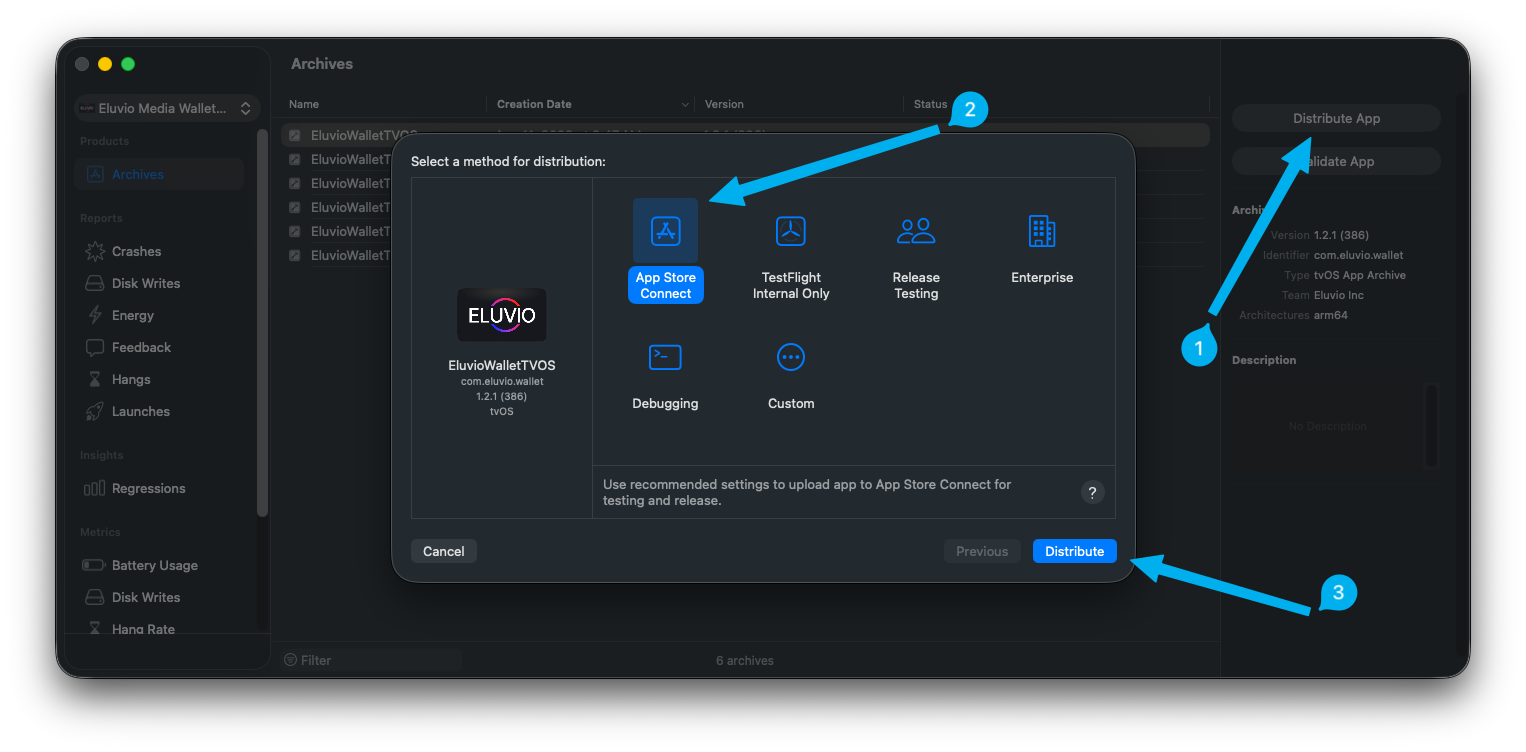
Task: Open the Crashes report
Action: pos(159,251)
